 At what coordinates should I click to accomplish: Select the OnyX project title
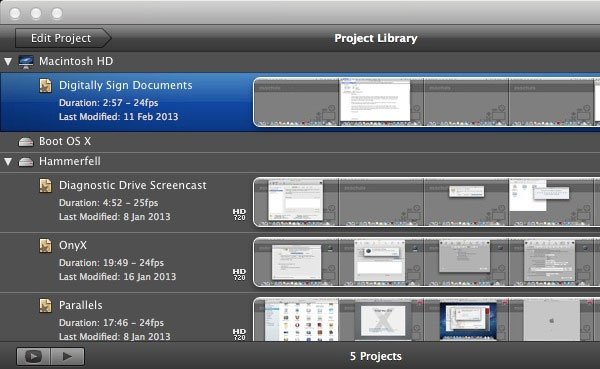pyautogui.click(x=73, y=245)
